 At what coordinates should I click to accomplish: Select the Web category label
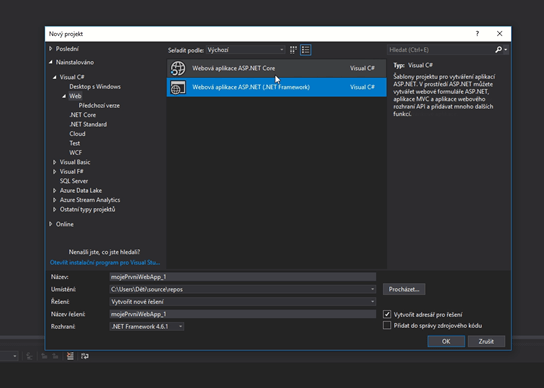pyautogui.click(x=75, y=96)
